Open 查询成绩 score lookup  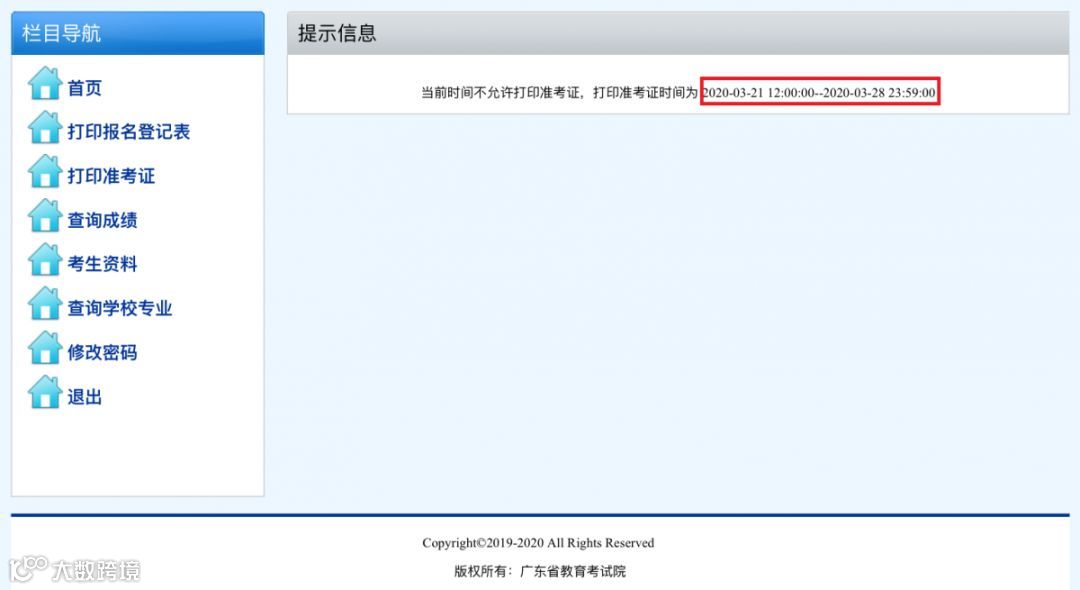coord(102,220)
